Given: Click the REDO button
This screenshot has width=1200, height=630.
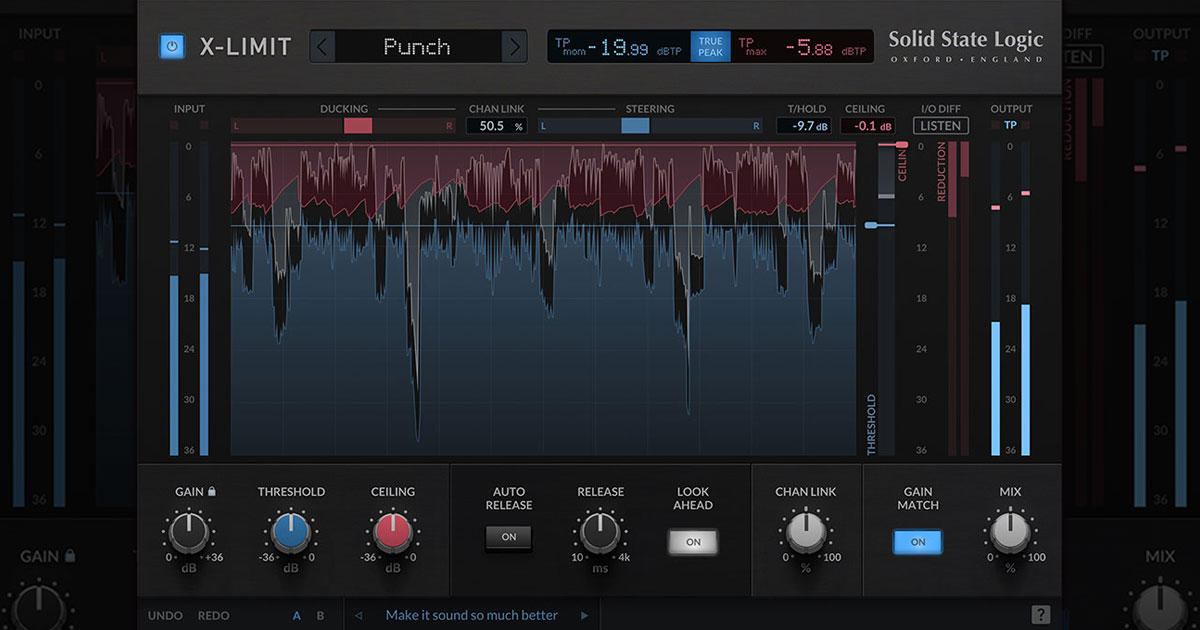Looking at the screenshot, I should tap(214, 615).
